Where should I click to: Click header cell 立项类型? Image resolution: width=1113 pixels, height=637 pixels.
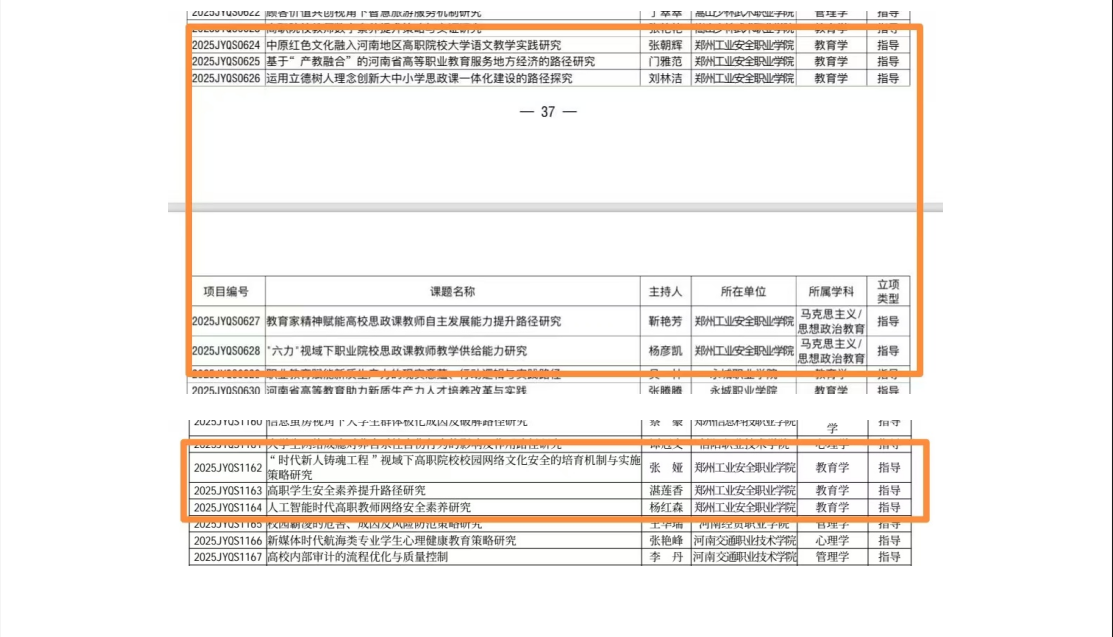tap(888, 291)
